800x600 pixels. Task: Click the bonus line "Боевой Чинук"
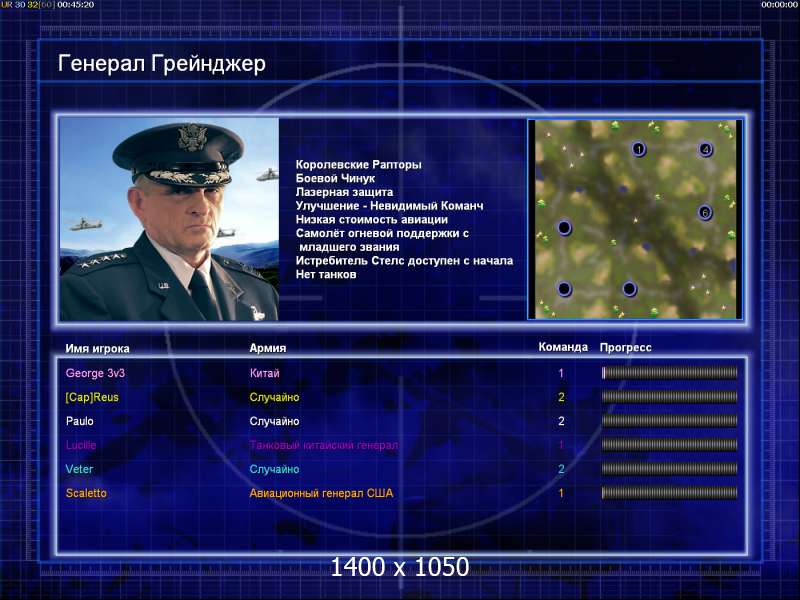click(335, 179)
